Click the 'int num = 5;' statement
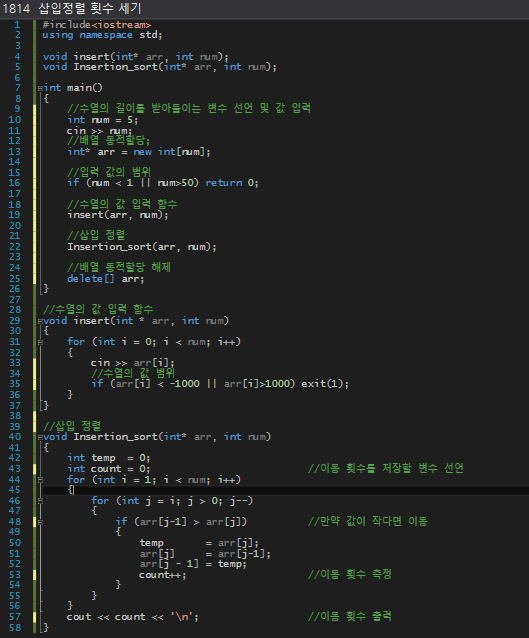 103,120
